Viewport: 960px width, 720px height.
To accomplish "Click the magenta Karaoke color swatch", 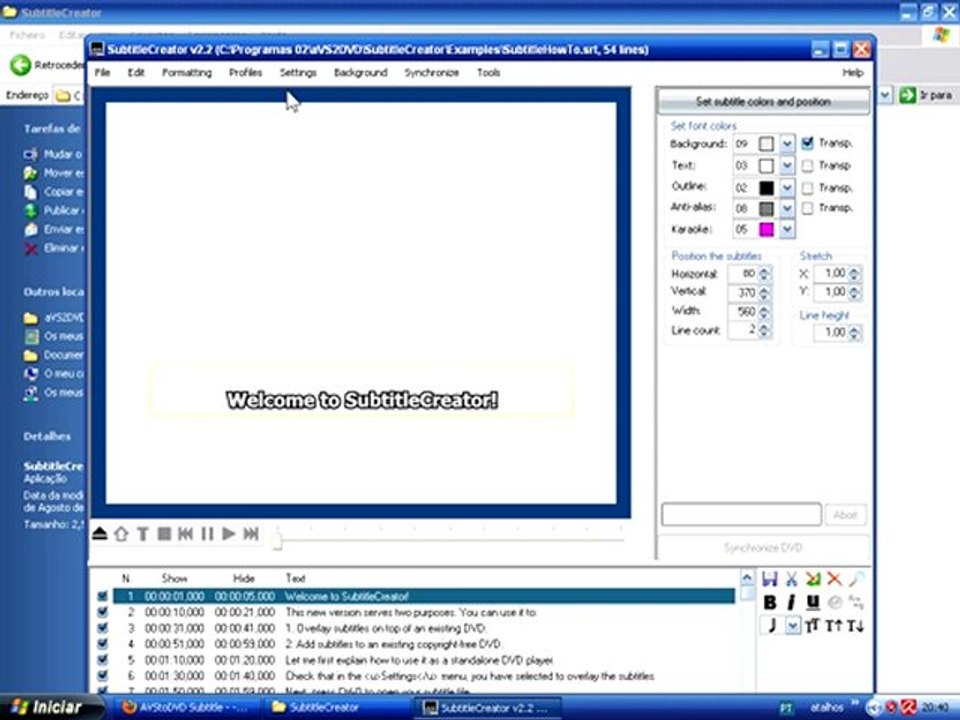I will (x=767, y=230).
